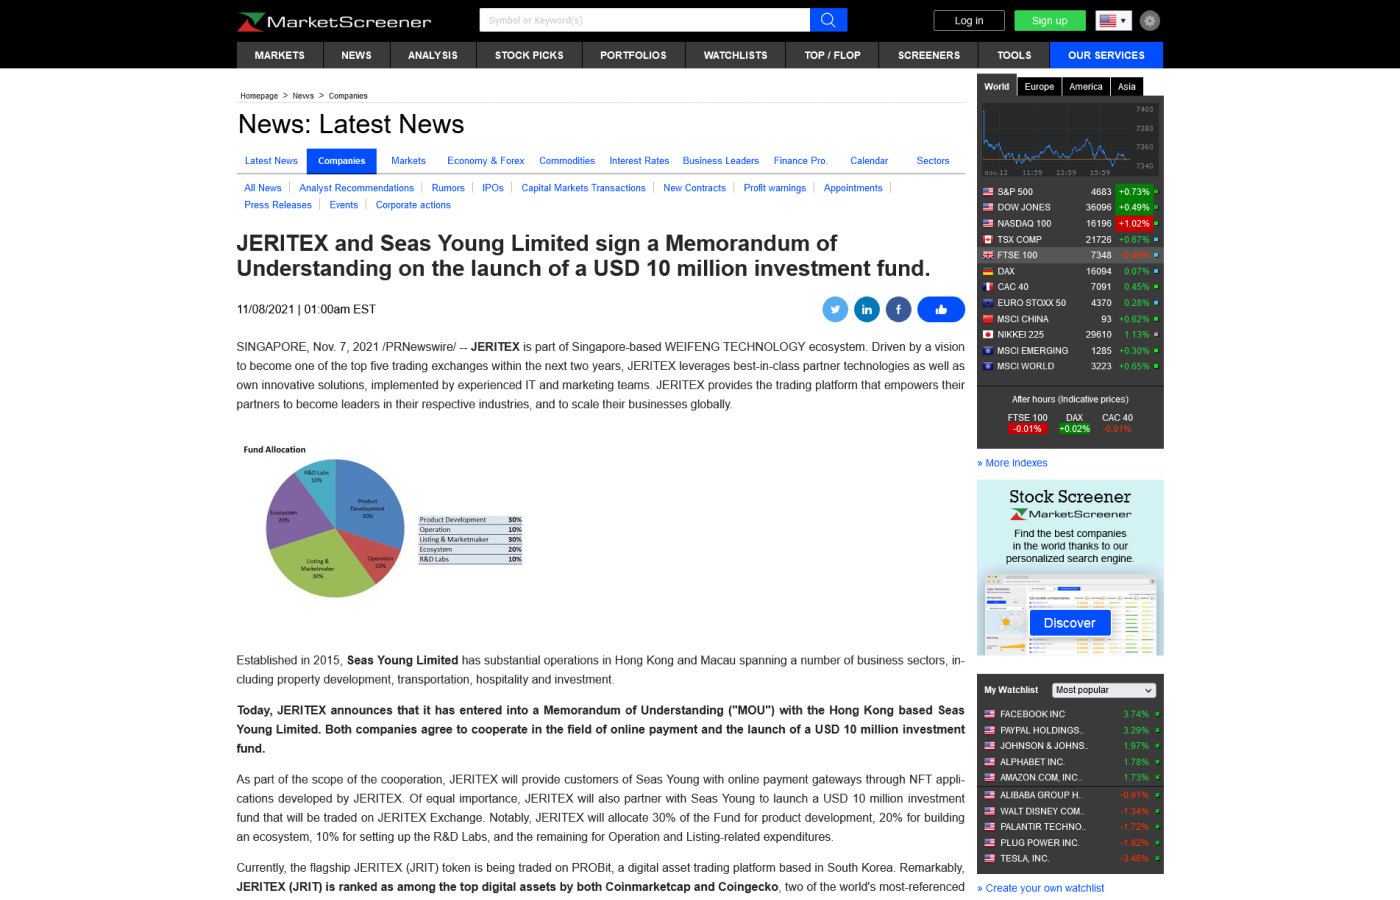The image size is (1400, 900).
Task: Open the TOP / FLOP menu
Action: [833, 55]
